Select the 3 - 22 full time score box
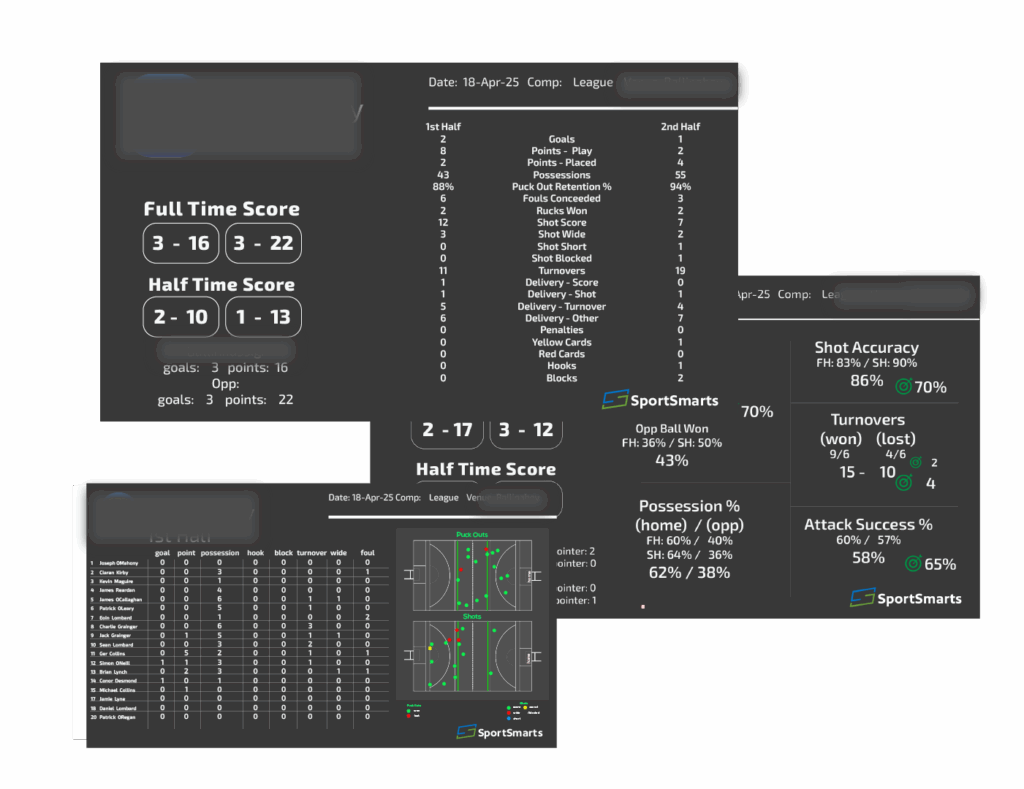 point(263,244)
